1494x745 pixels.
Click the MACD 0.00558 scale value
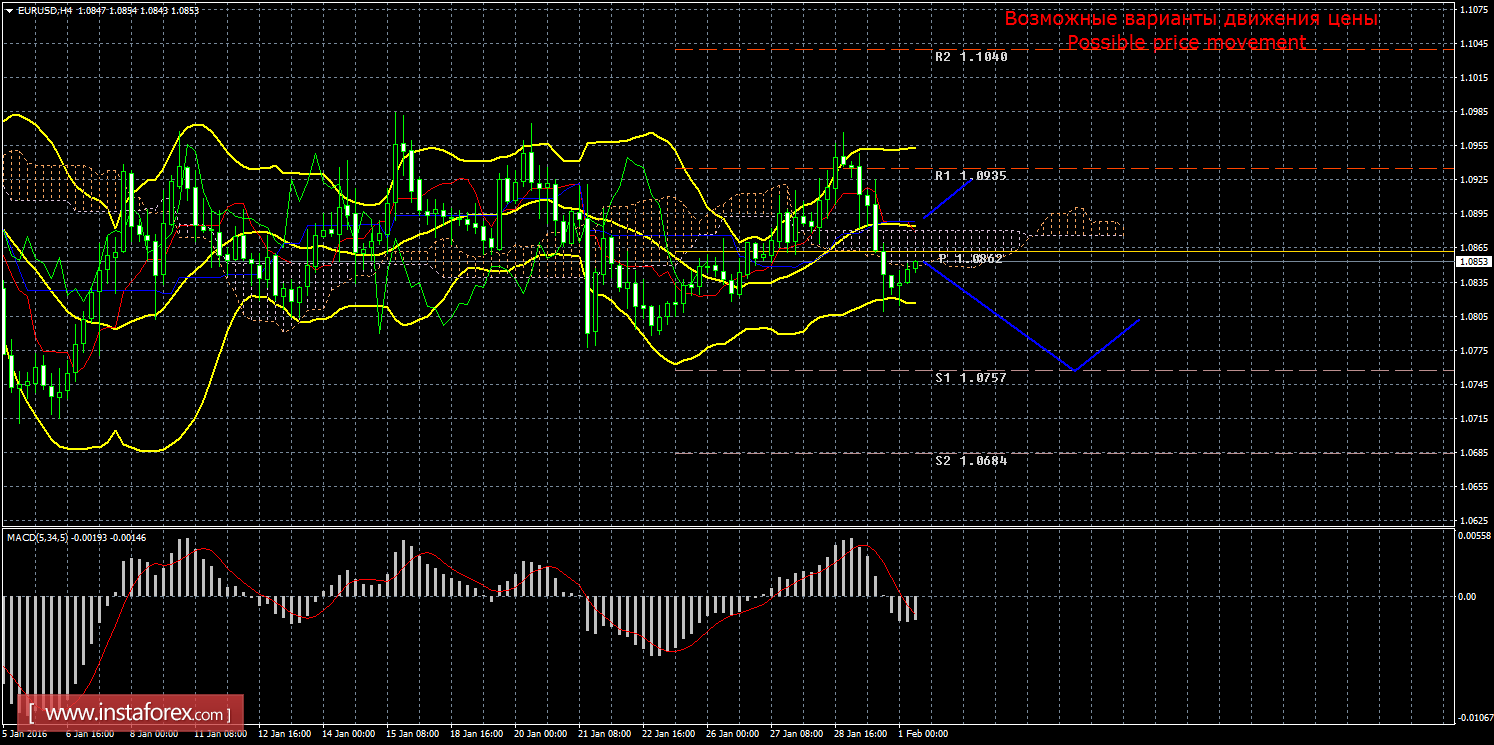pyautogui.click(x=1473, y=536)
